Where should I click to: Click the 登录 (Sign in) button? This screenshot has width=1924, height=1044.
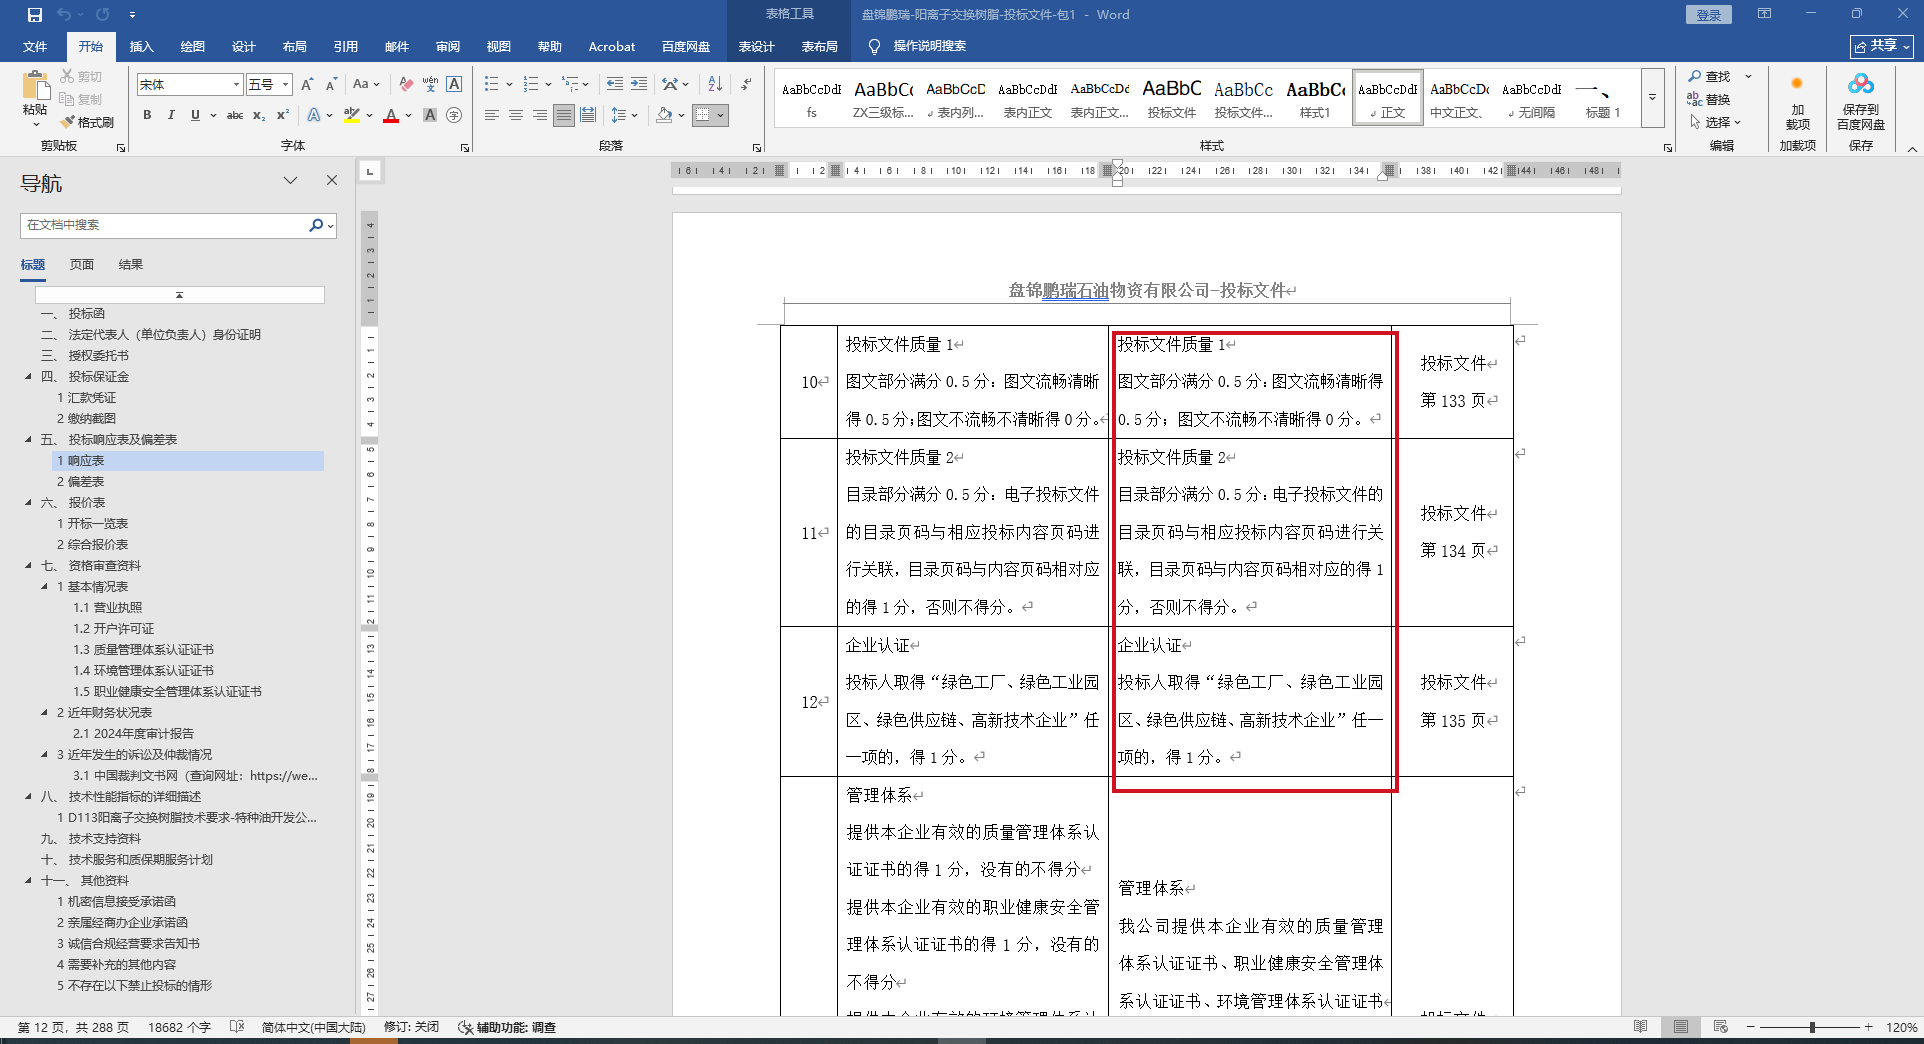pos(1709,15)
